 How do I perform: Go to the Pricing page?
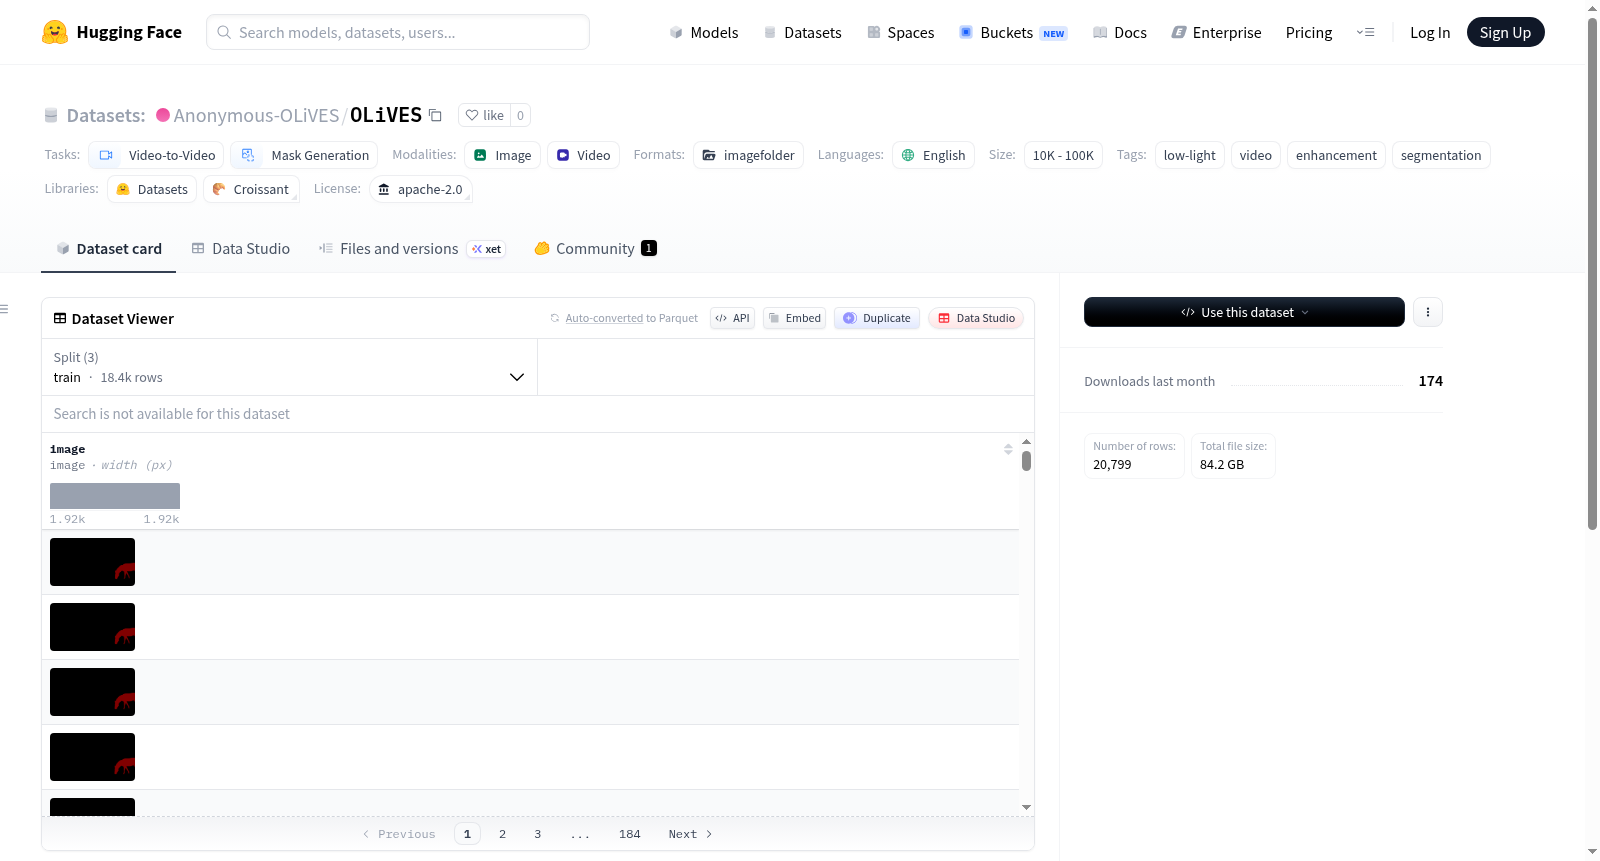(1309, 32)
